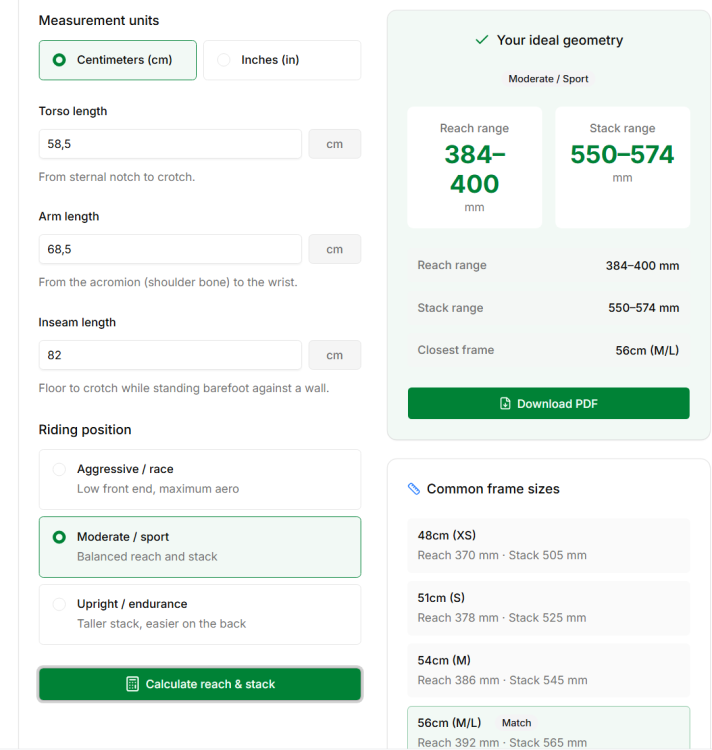Click the 56cm (M/L) Match frame card
Viewport: 712px width, 750px height.
coord(548,728)
